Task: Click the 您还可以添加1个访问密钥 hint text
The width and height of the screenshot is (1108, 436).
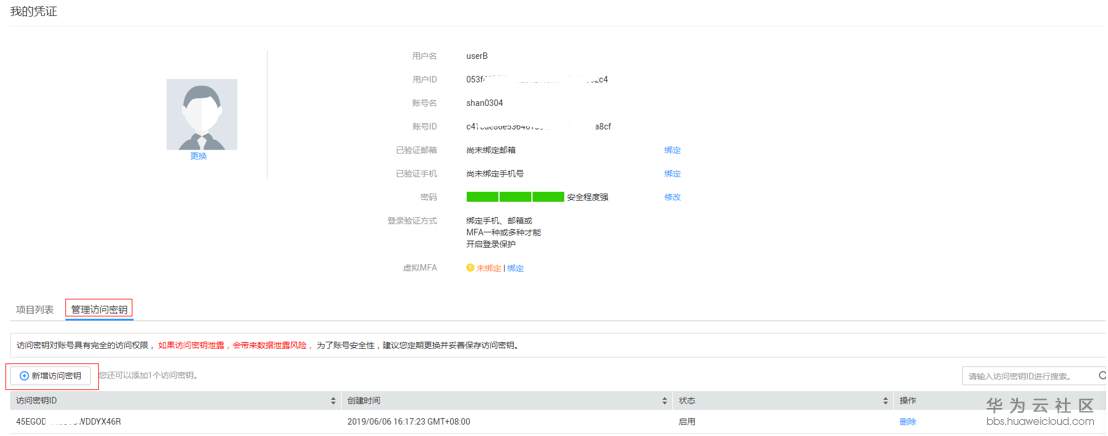Action: pos(148,376)
